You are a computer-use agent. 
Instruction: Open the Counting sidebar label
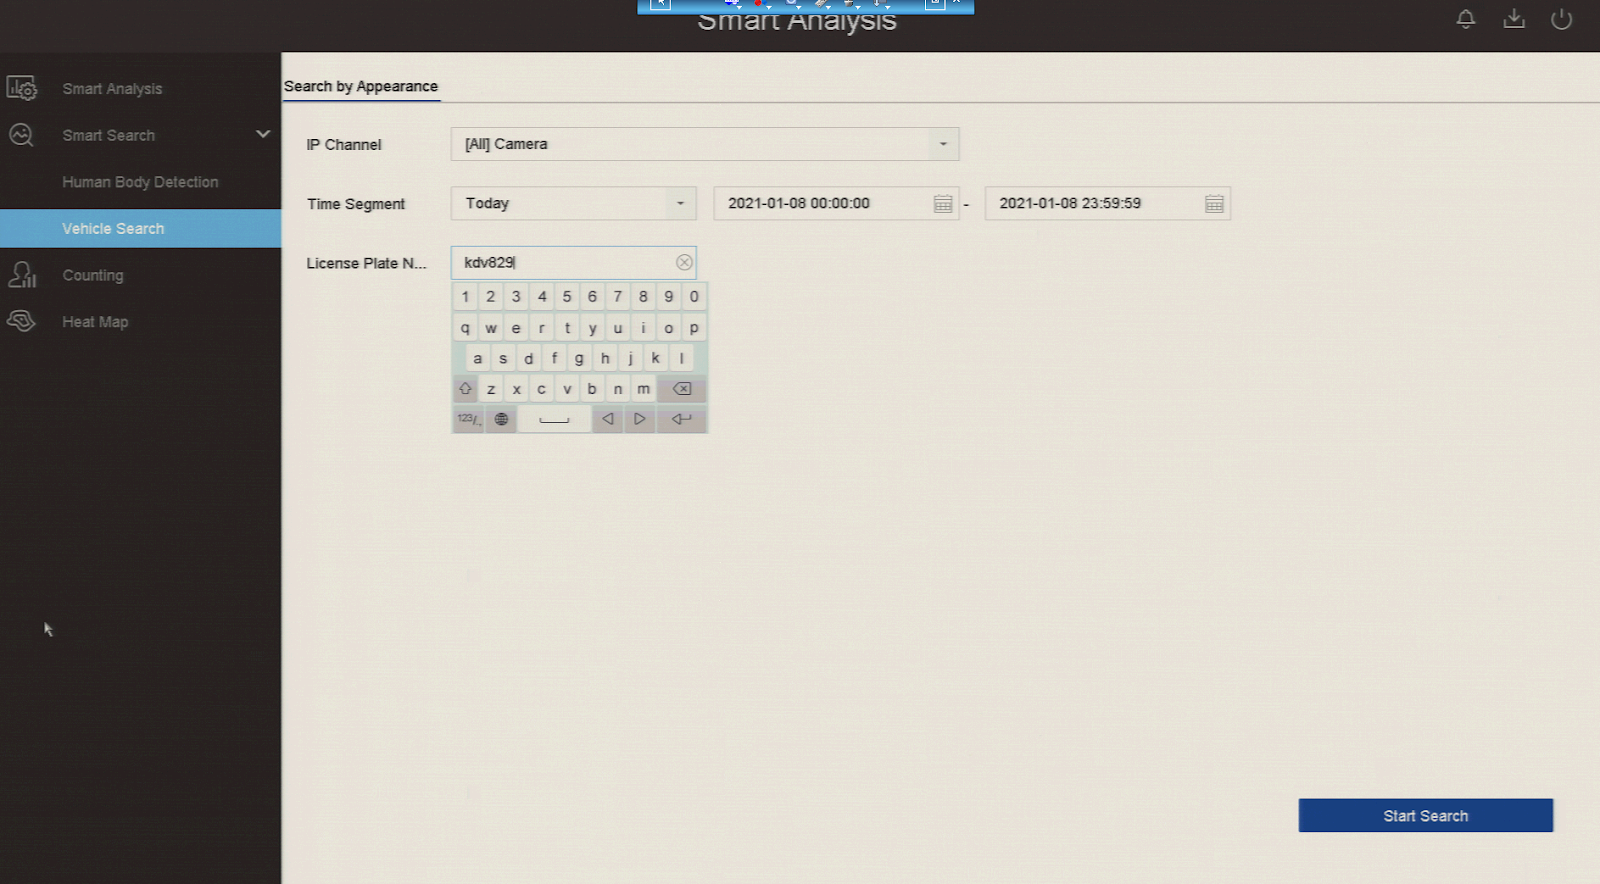coord(93,275)
